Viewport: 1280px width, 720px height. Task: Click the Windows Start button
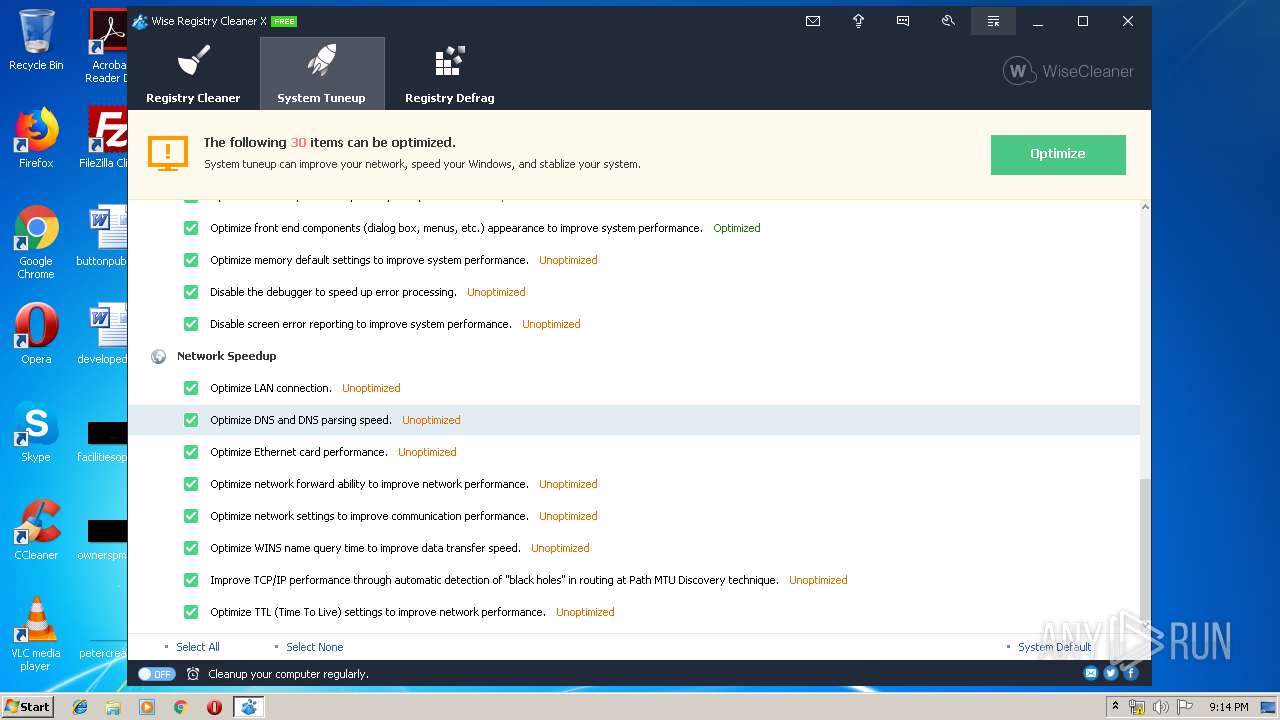(28, 706)
